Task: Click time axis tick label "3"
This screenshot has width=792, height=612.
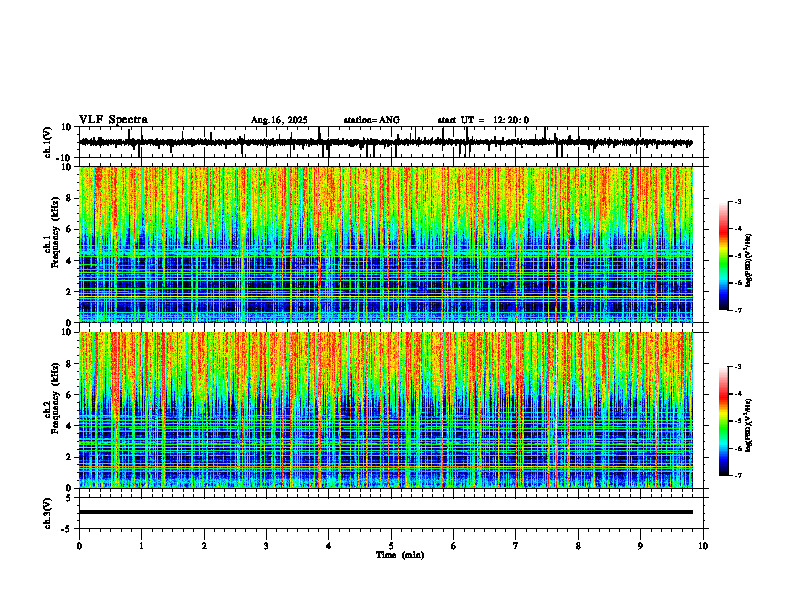Action: pyautogui.click(x=266, y=546)
